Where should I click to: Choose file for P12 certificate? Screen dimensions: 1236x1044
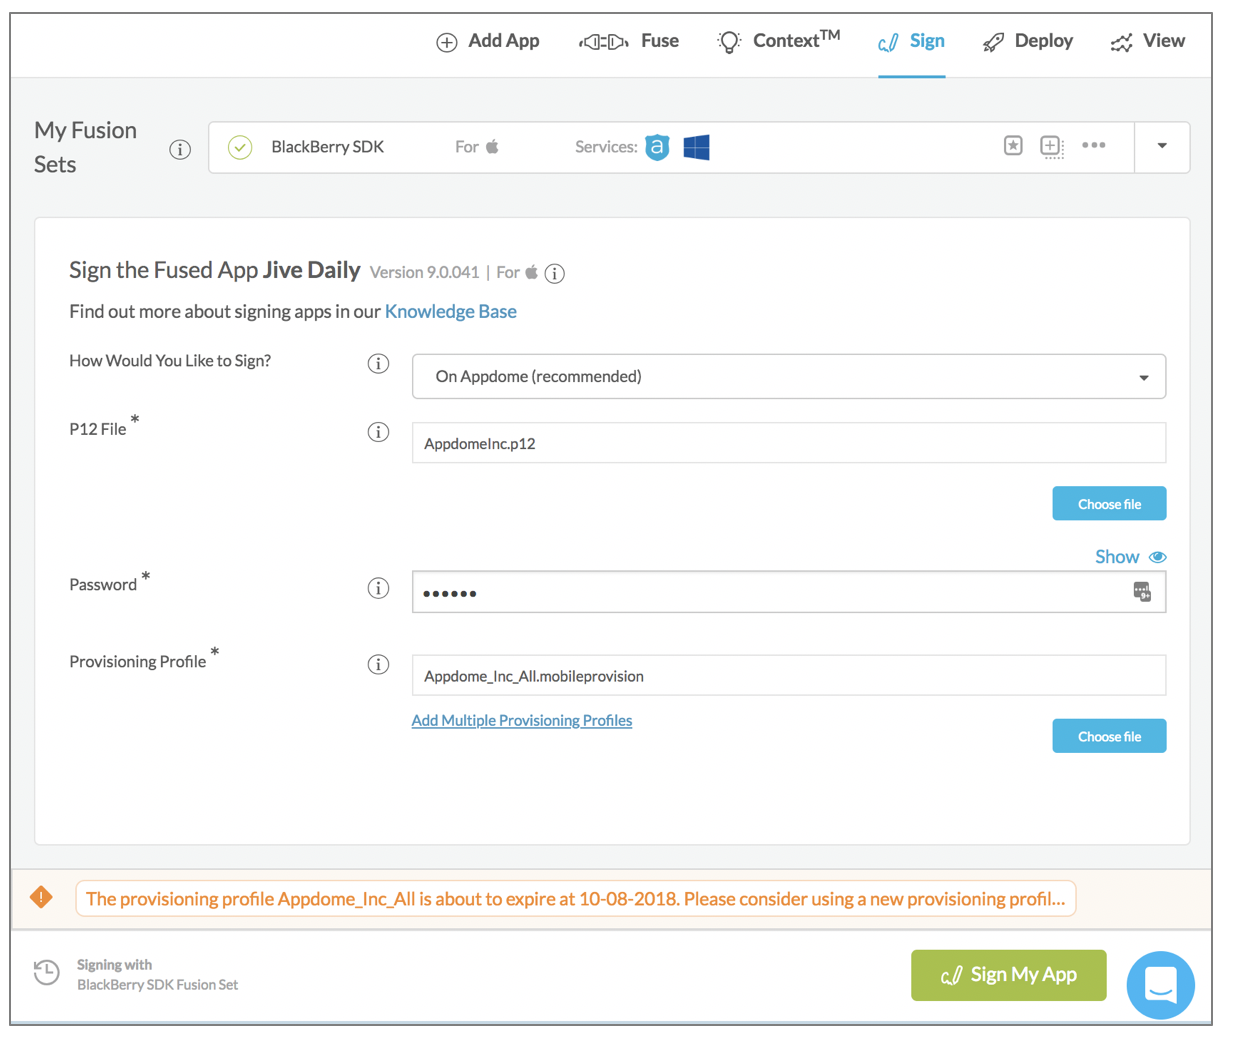[1109, 504]
